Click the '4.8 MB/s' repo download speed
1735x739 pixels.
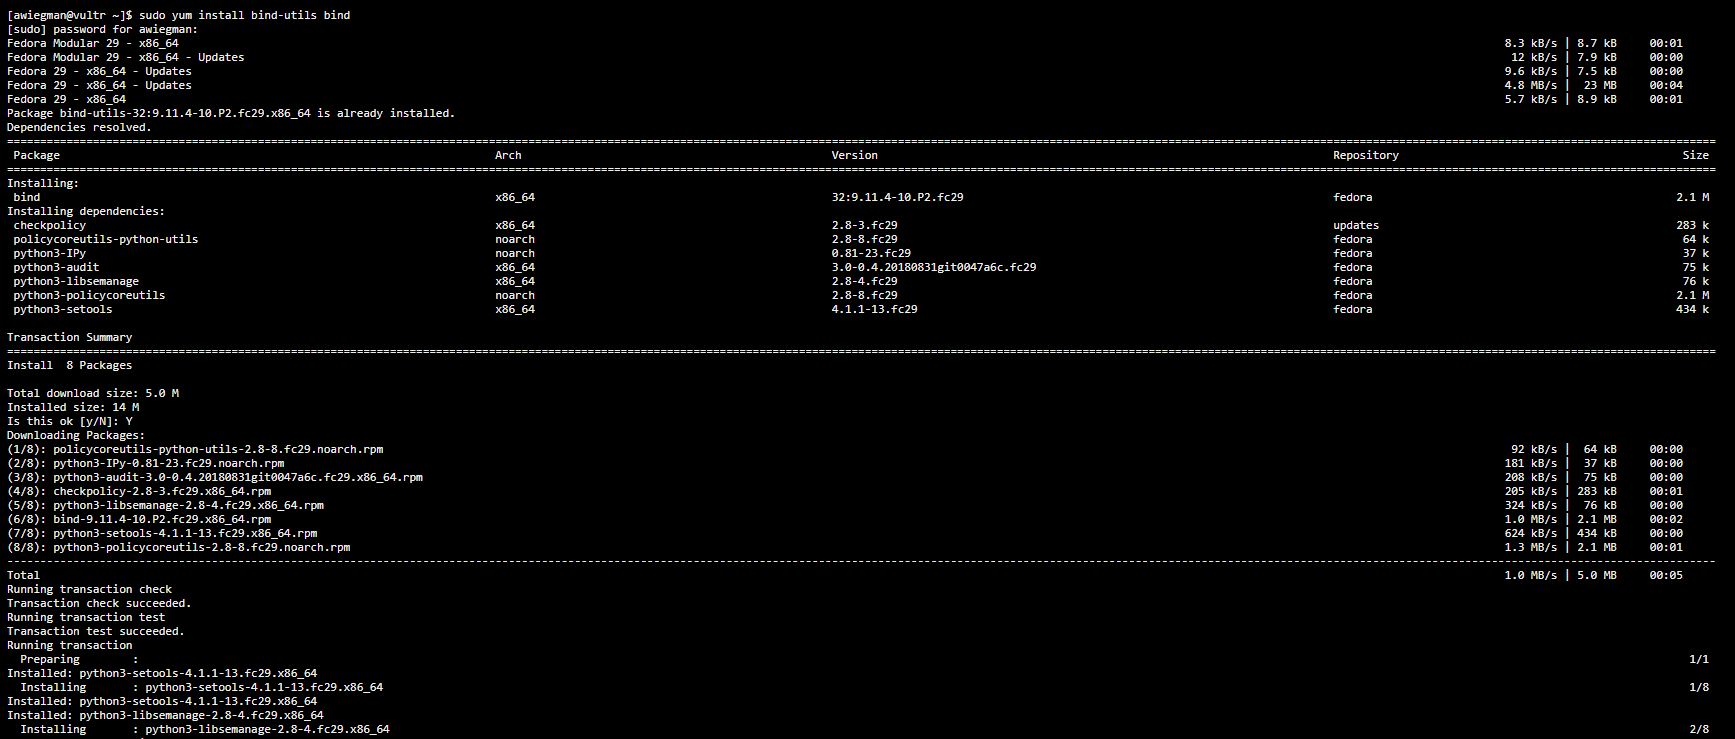(1531, 85)
